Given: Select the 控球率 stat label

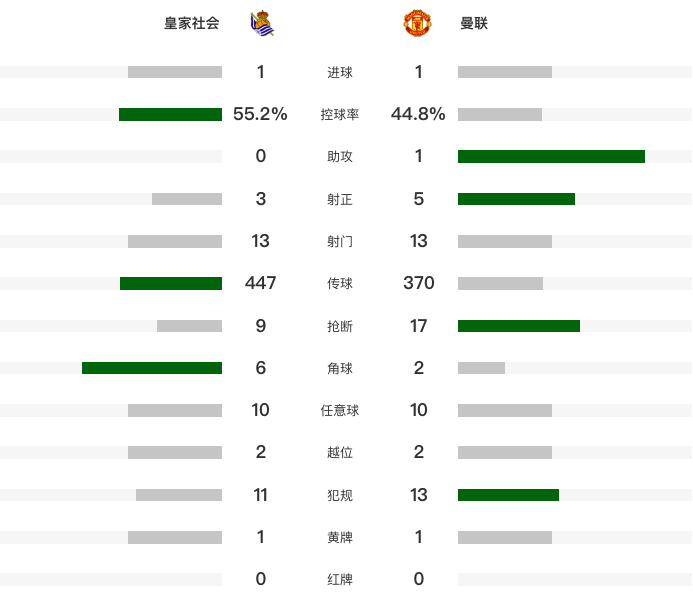Looking at the screenshot, I should (339, 114).
